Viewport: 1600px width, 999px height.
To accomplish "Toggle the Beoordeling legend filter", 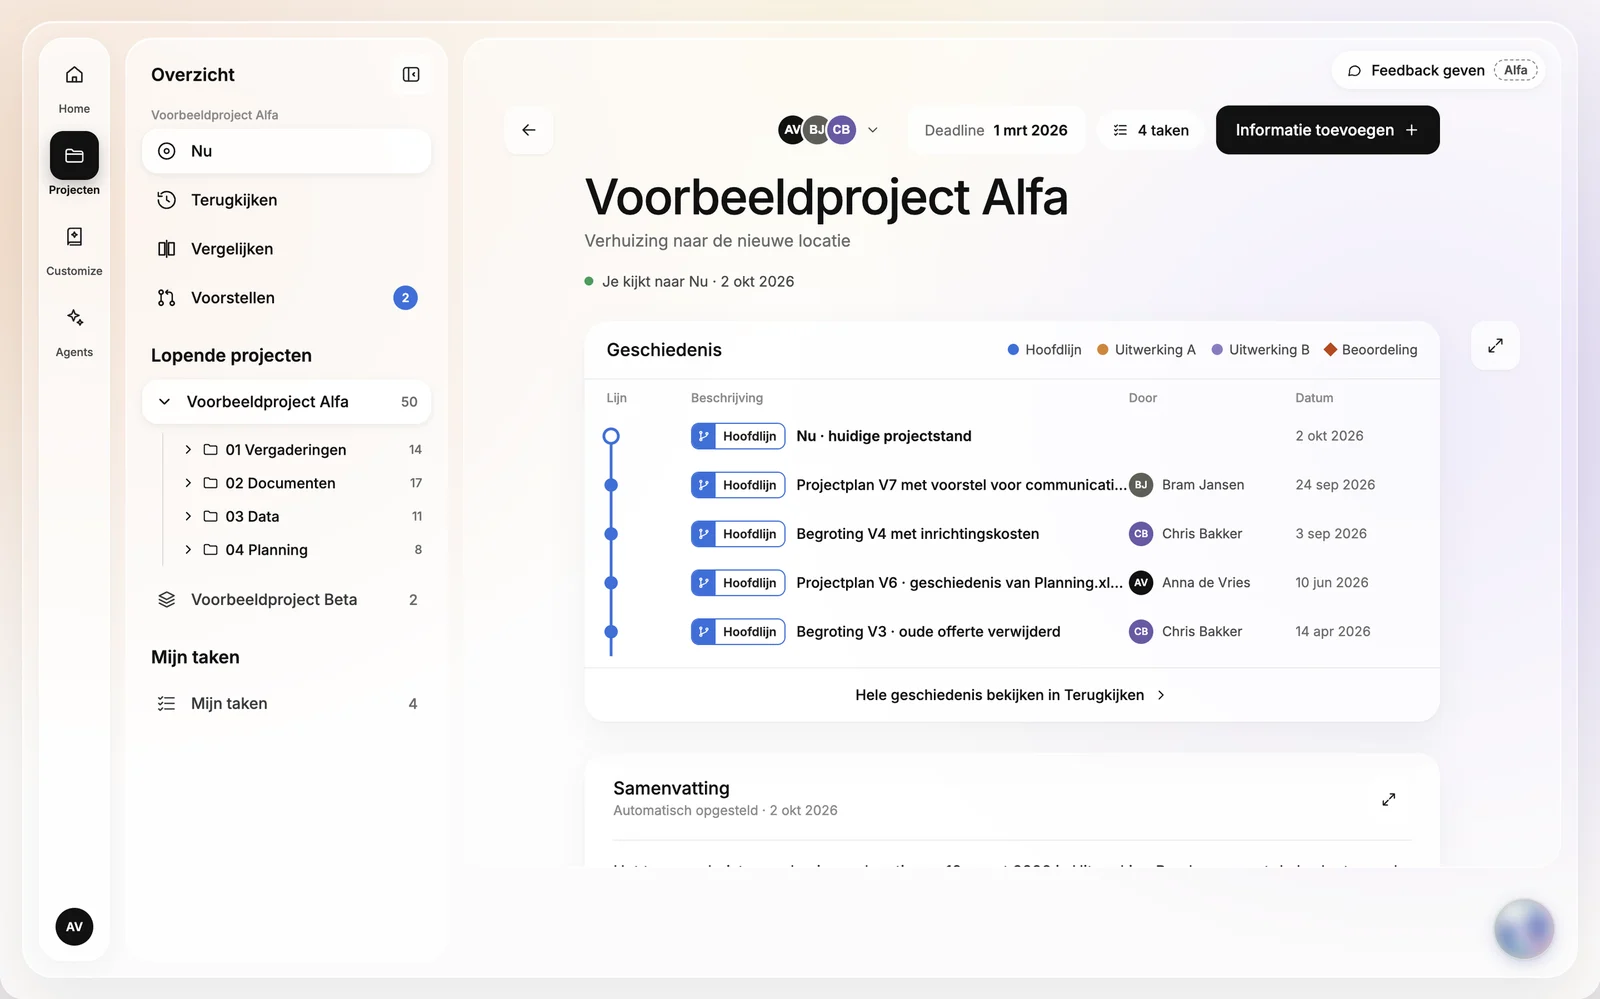I will [1370, 350].
